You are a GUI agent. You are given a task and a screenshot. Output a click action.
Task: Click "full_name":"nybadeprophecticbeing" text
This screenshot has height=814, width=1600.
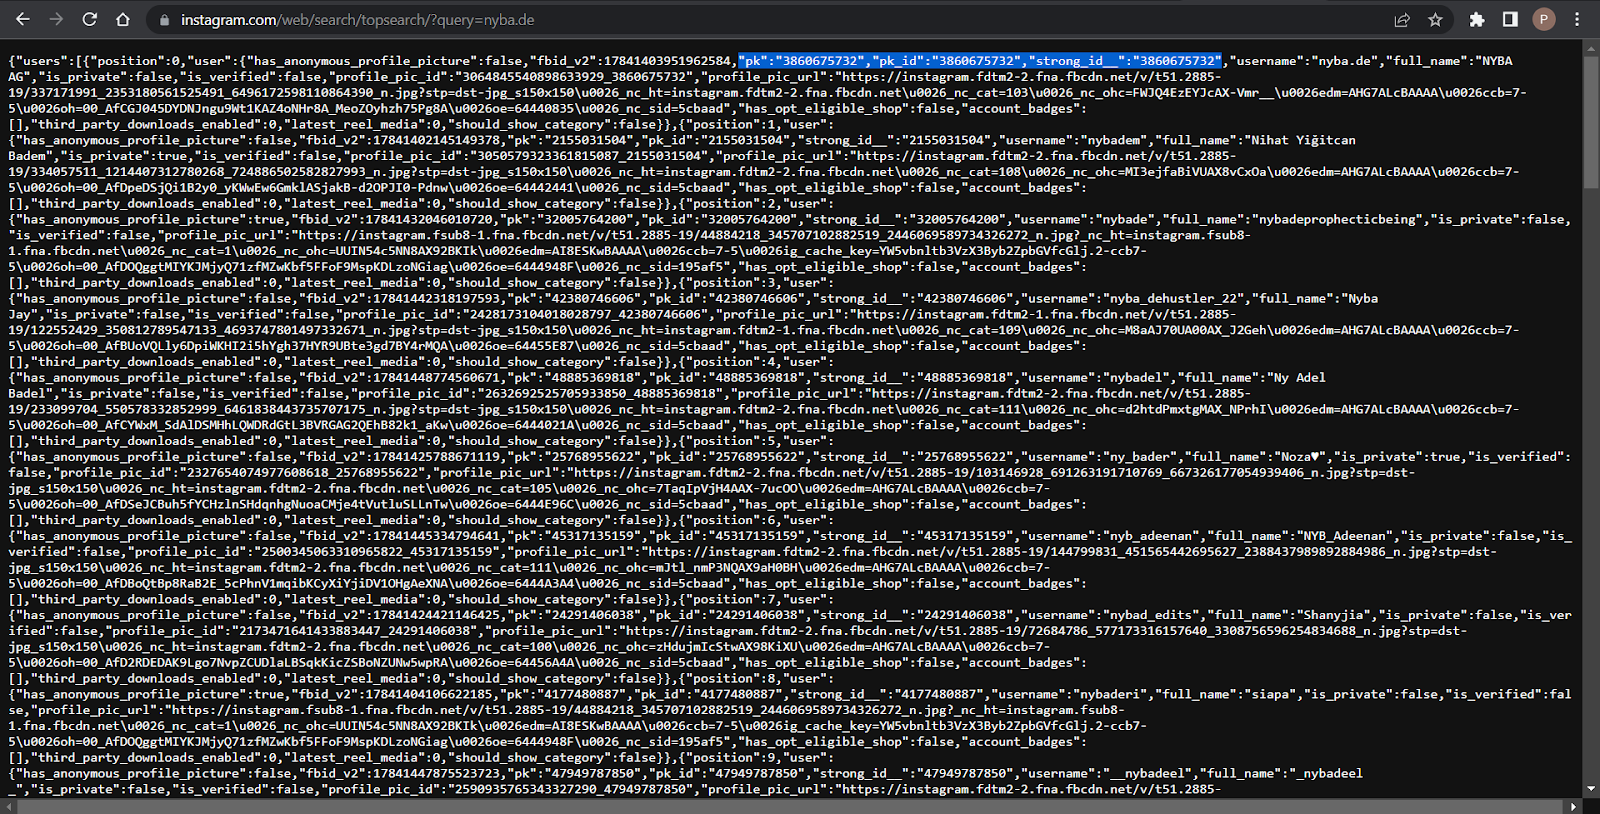1290,219
